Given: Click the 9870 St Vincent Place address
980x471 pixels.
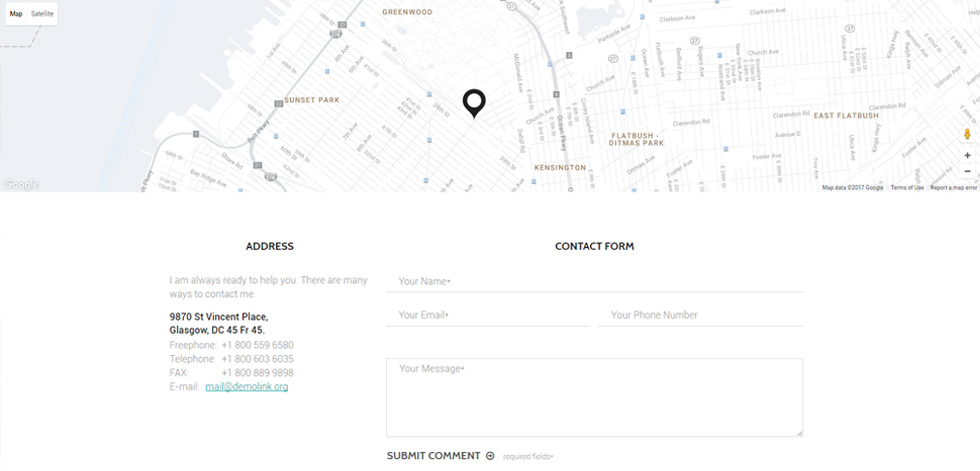Looking at the screenshot, I should [x=219, y=323].
